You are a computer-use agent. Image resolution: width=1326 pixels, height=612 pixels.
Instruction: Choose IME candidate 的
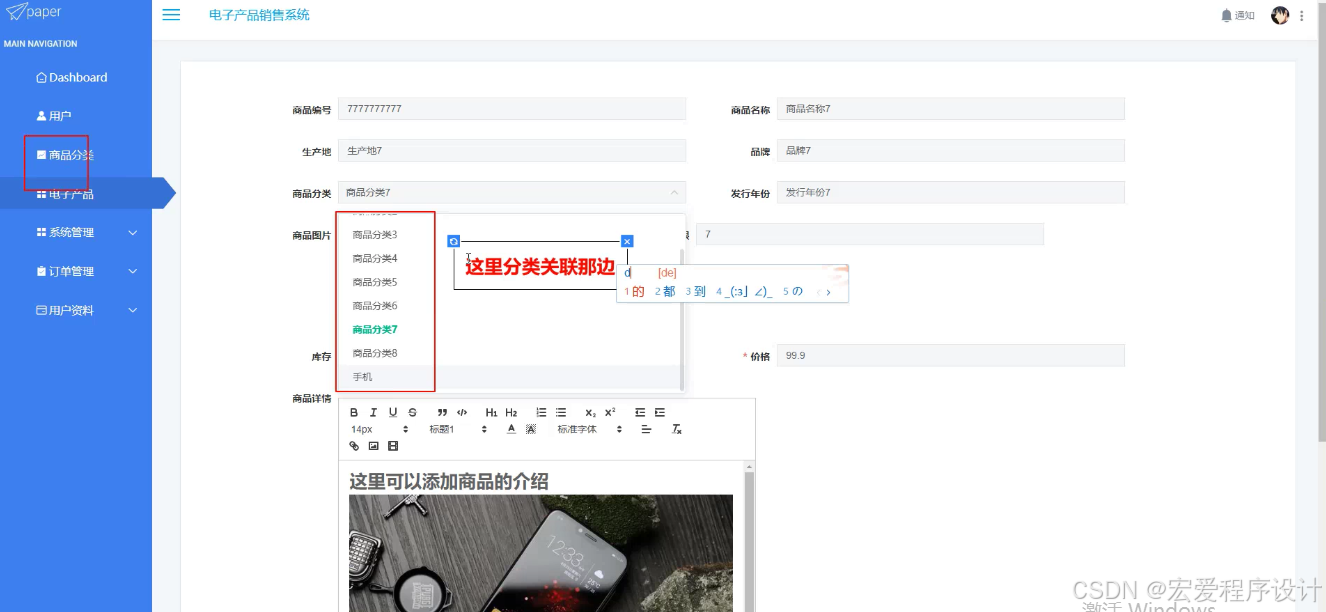(x=635, y=292)
